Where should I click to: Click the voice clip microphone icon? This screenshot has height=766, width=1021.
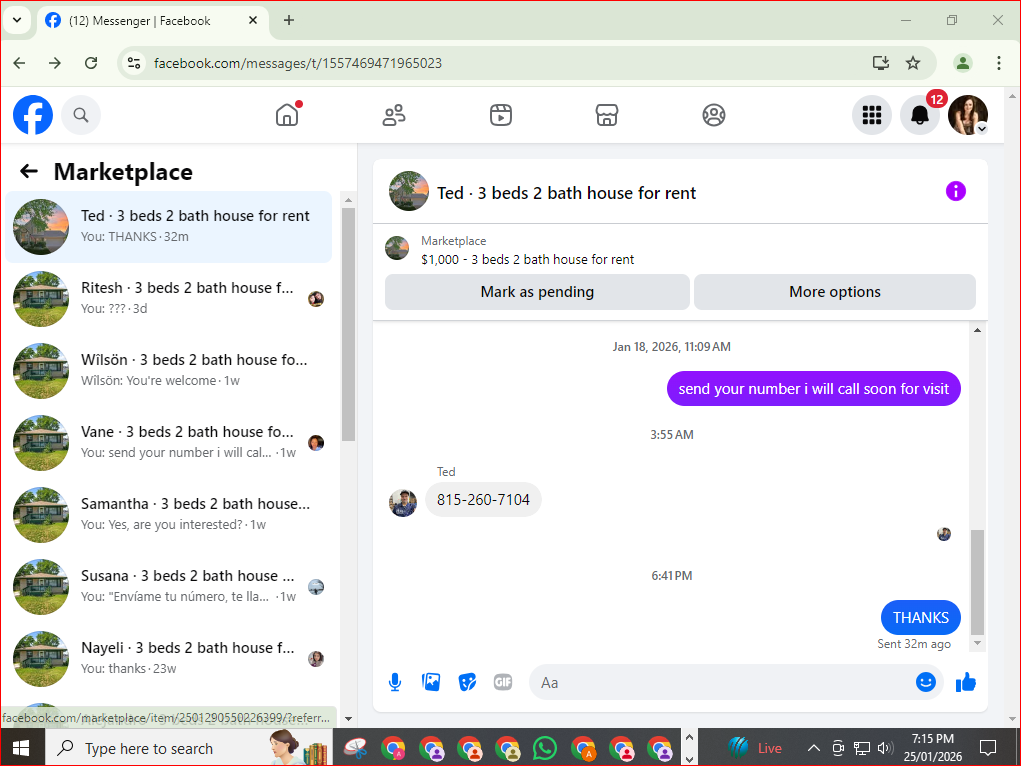coord(395,683)
